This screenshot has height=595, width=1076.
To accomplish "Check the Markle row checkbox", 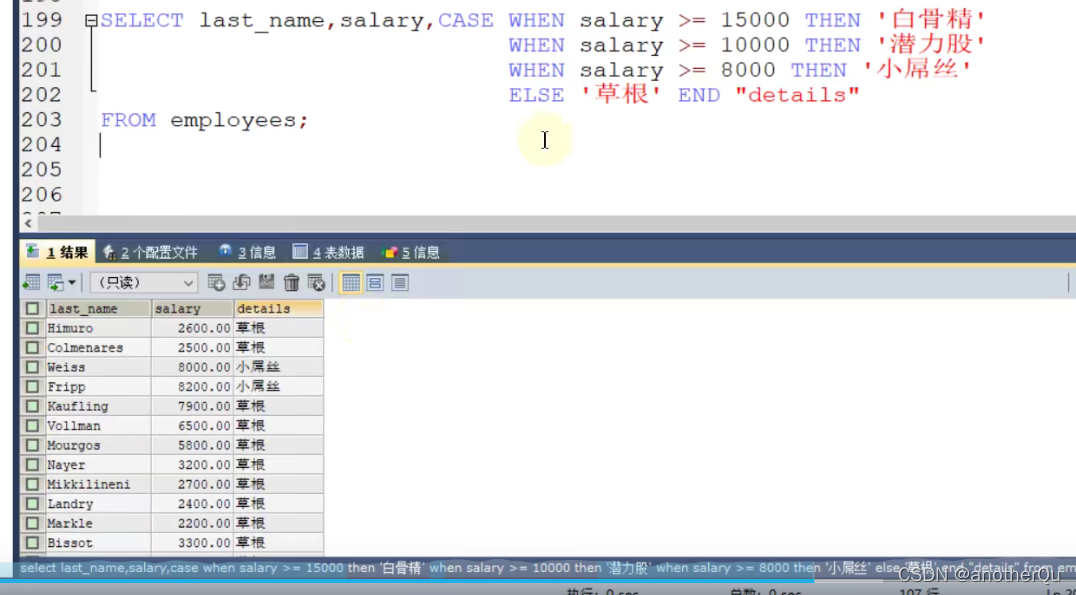I will click(32, 524).
